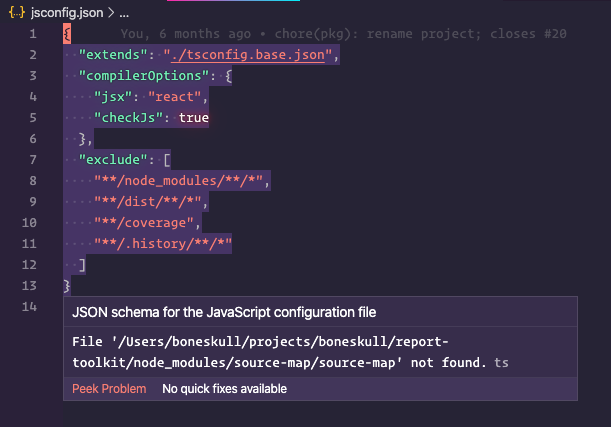611x427 pixels.
Task: Click the opening brace on line 1
Action: 67,34
